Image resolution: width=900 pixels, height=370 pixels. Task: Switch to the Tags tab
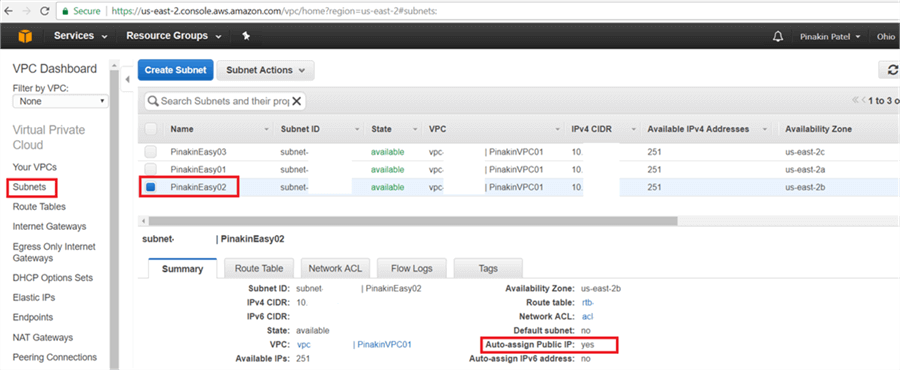pyautogui.click(x=488, y=268)
